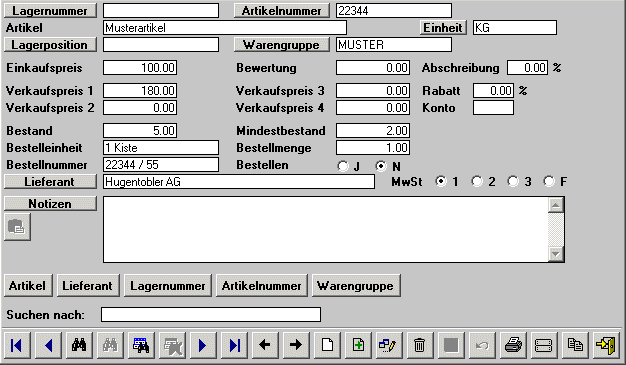Click the notes scrollbar down arrow
The image size is (626, 365).
[x=556, y=254]
